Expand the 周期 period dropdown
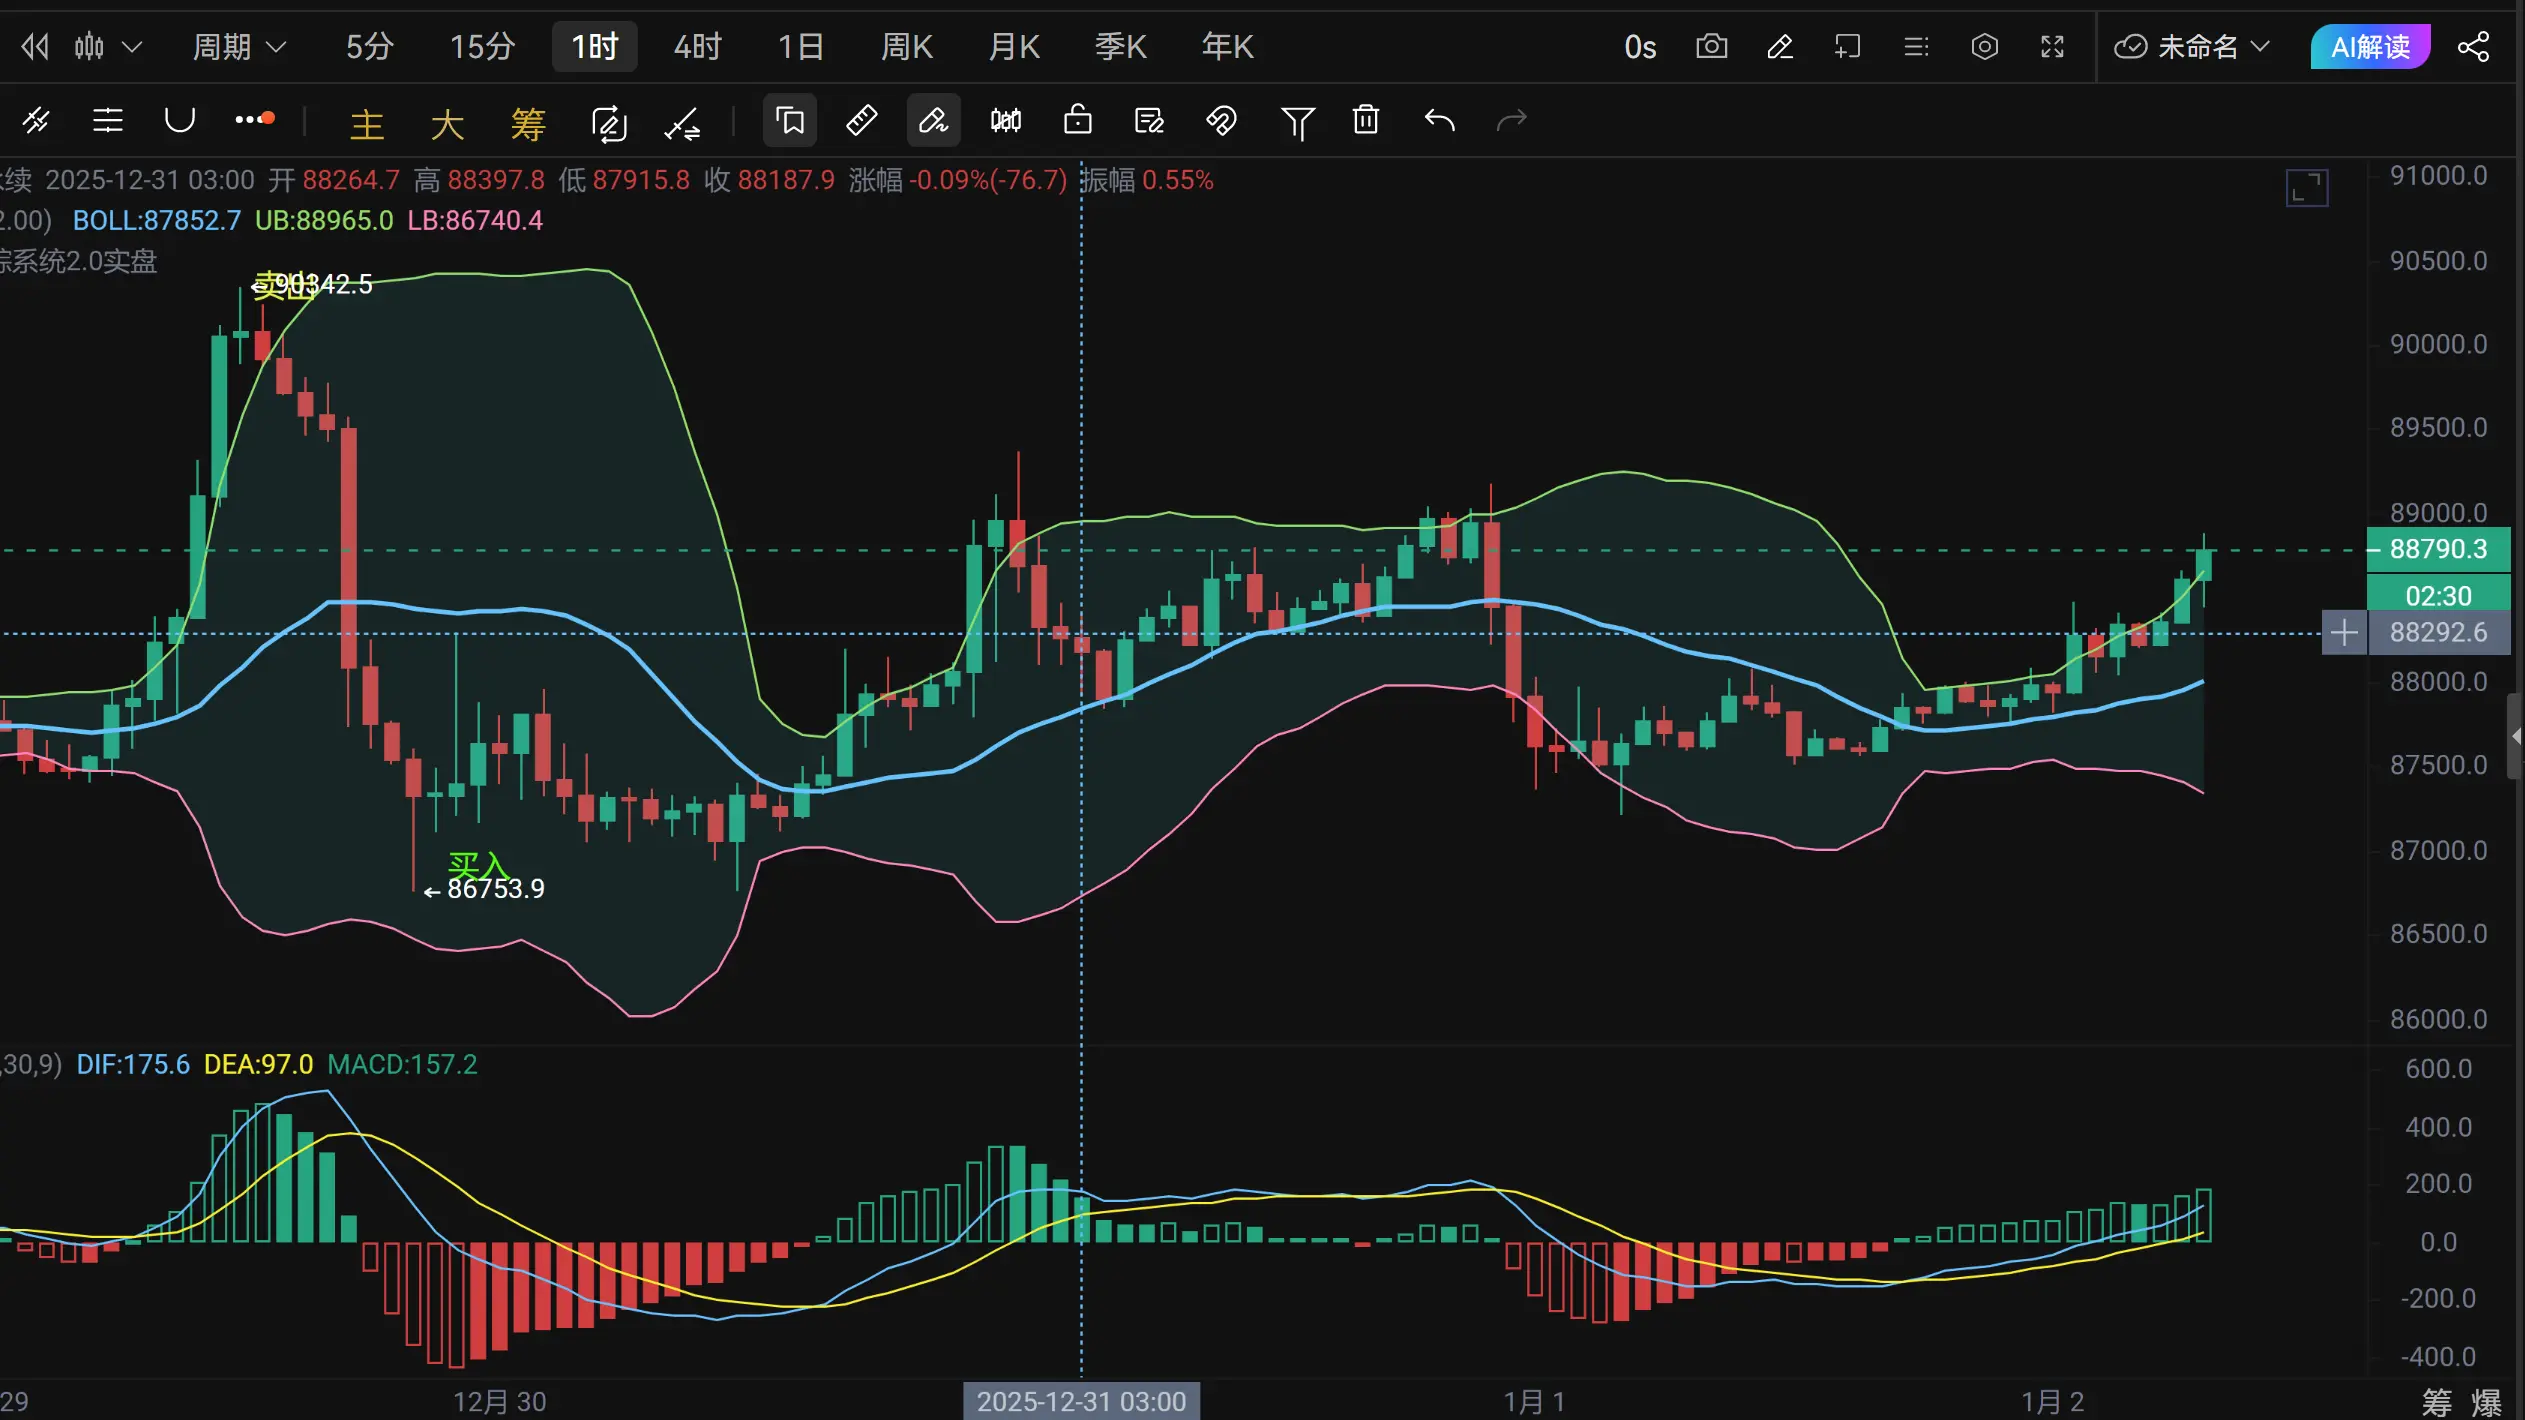 (x=239, y=47)
